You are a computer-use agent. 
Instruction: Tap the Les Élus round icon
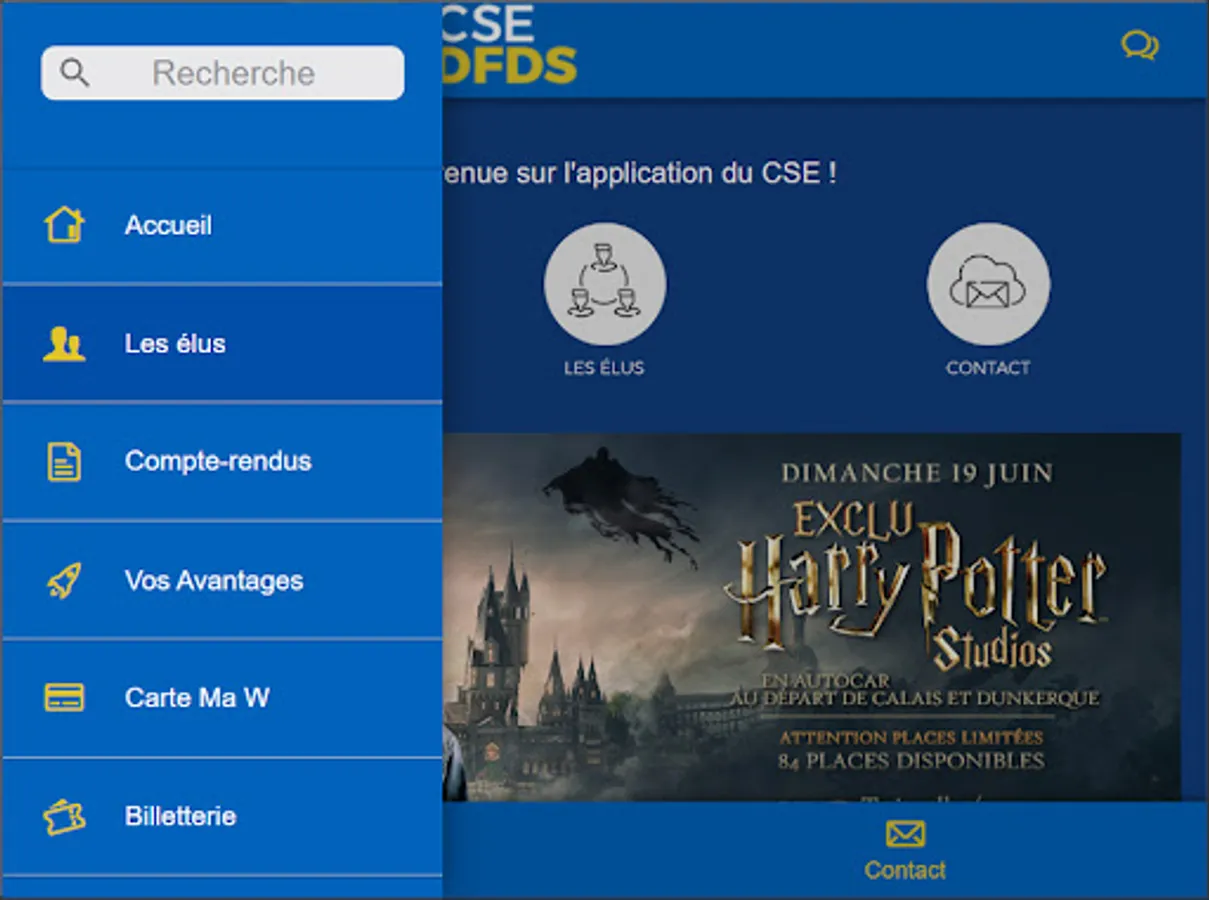(604, 284)
